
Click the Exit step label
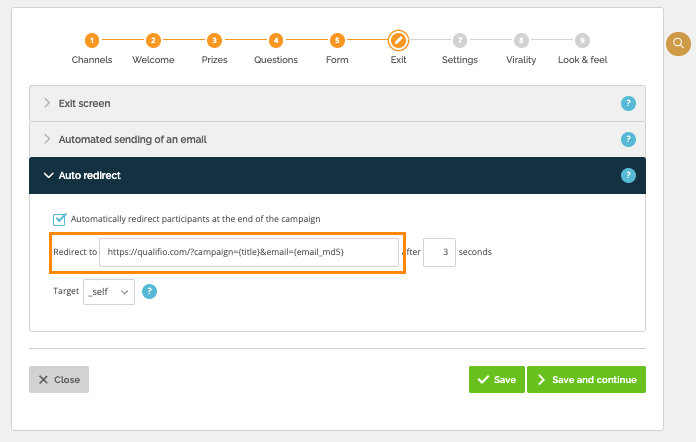(398, 60)
